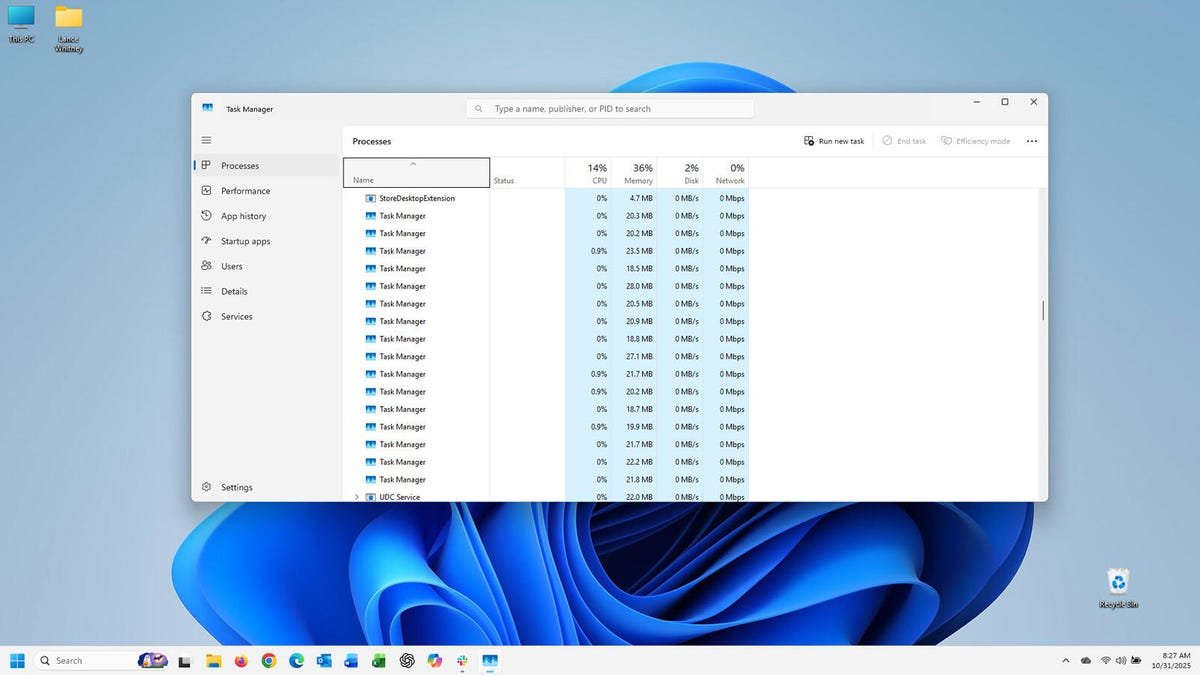Image resolution: width=1200 pixels, height=675 pixels.
Task: Open the more options ellipsis menu
Action: coord(1032,141)
